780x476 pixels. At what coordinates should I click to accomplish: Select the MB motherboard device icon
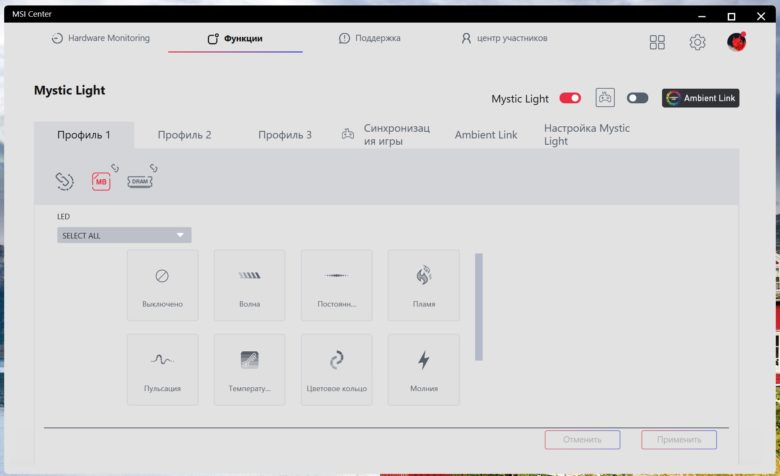tap(101, 182)
